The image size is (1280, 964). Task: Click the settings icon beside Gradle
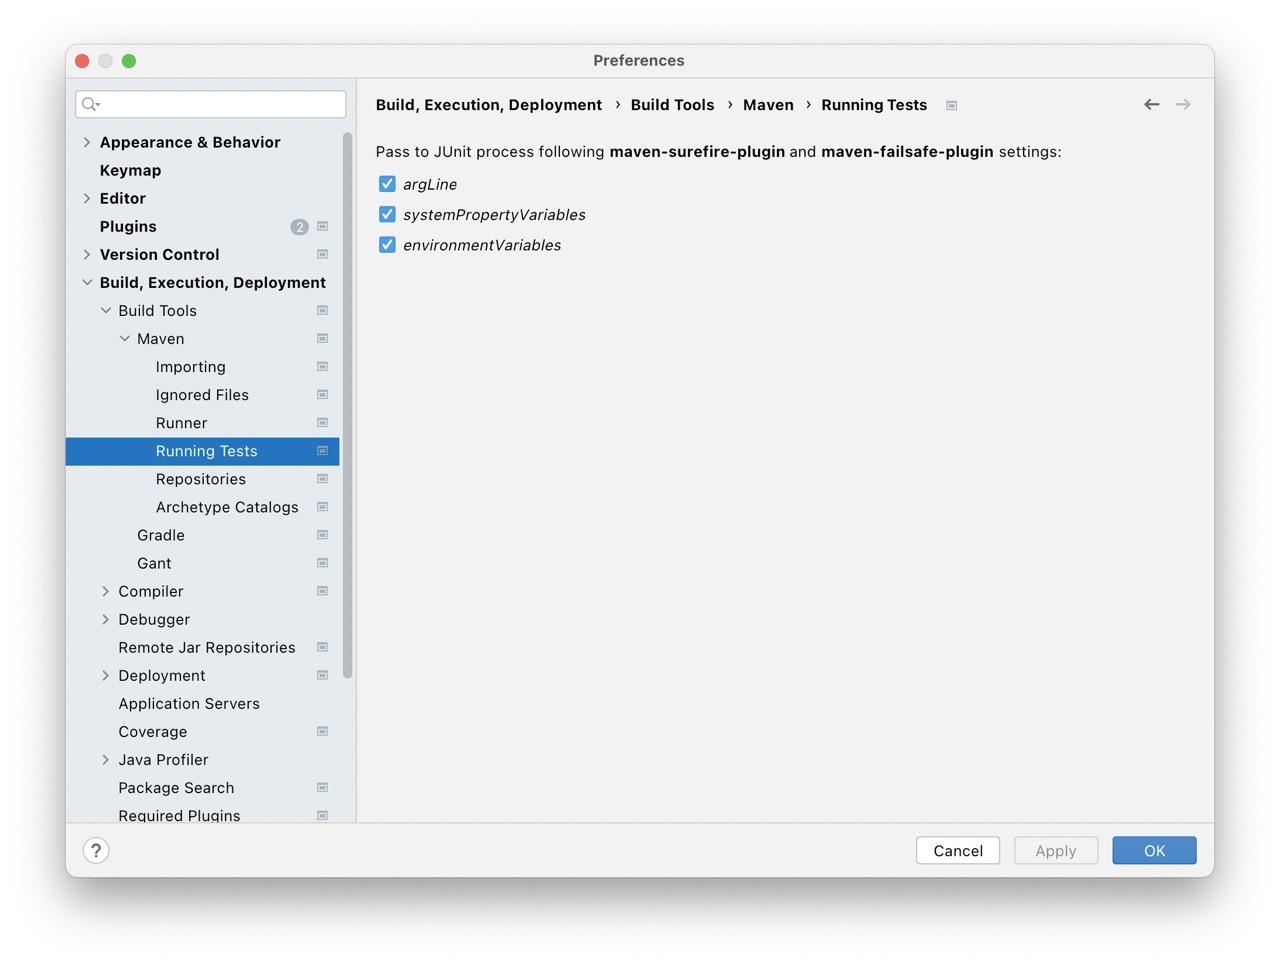(x=322, y=535)
